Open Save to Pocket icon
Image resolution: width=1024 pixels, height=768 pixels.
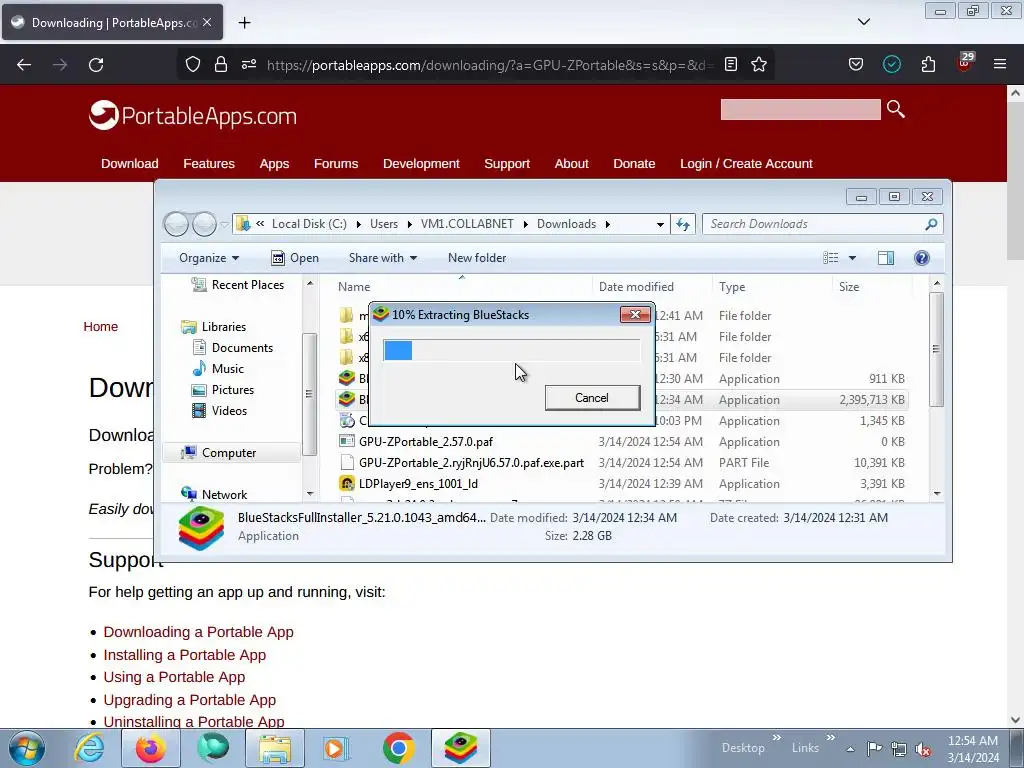(x=856, y=64)
